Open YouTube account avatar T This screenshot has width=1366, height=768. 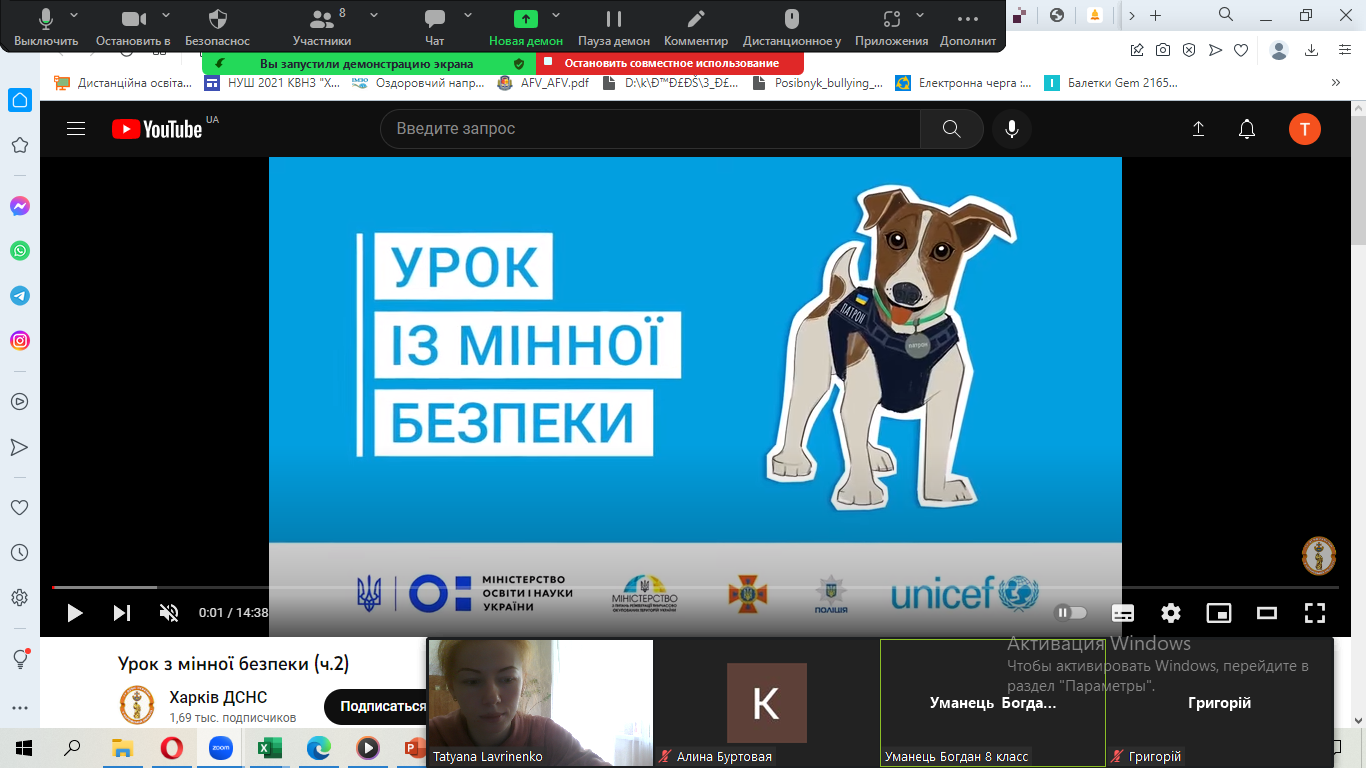tap(1305, 129)
